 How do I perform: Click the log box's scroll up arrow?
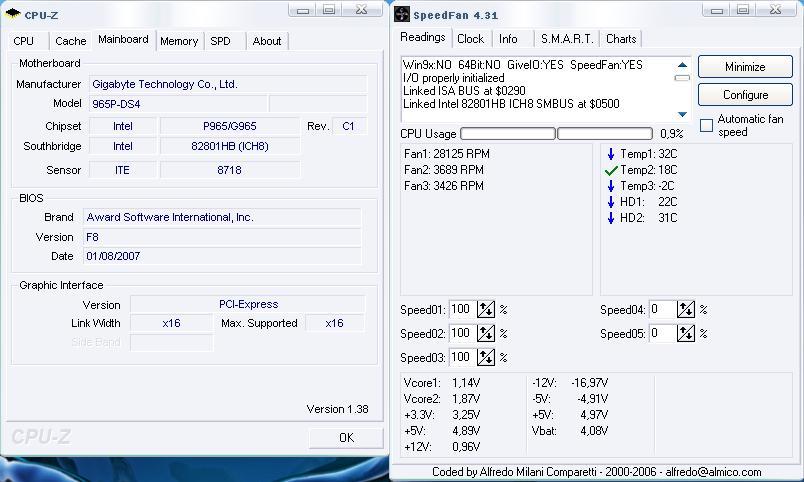pos(682,65)
